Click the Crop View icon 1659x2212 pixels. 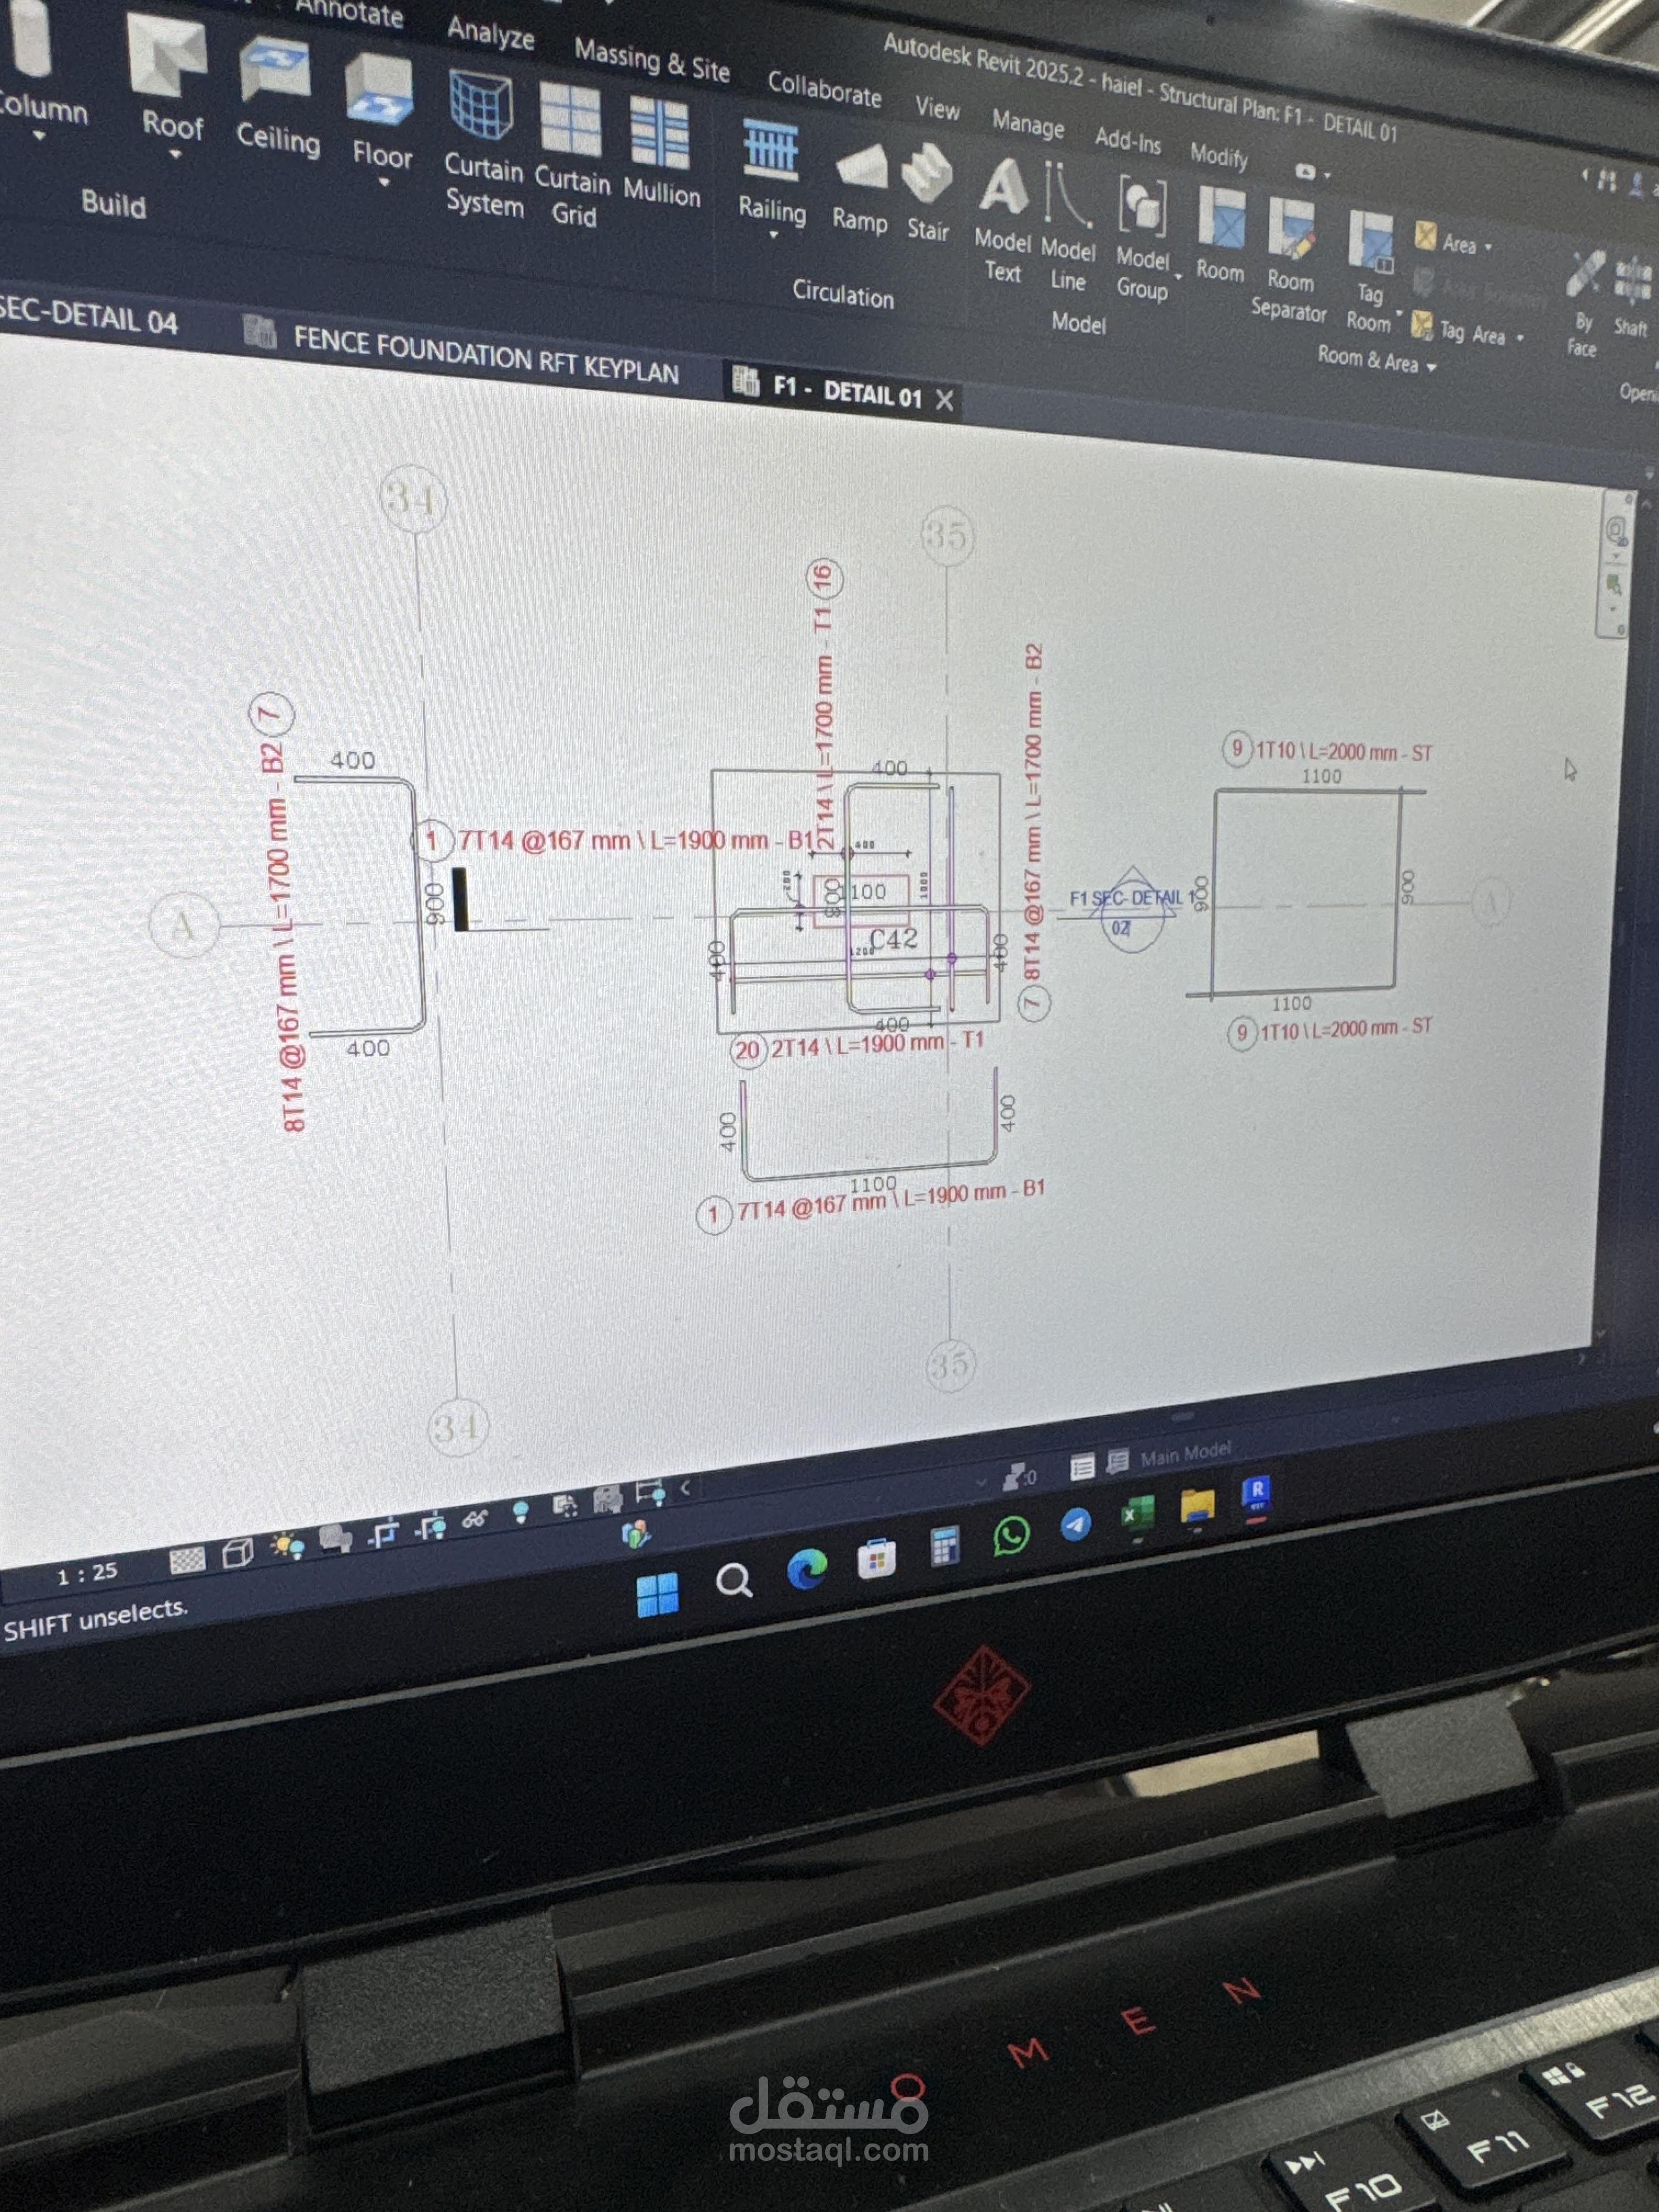(384, 1533)
